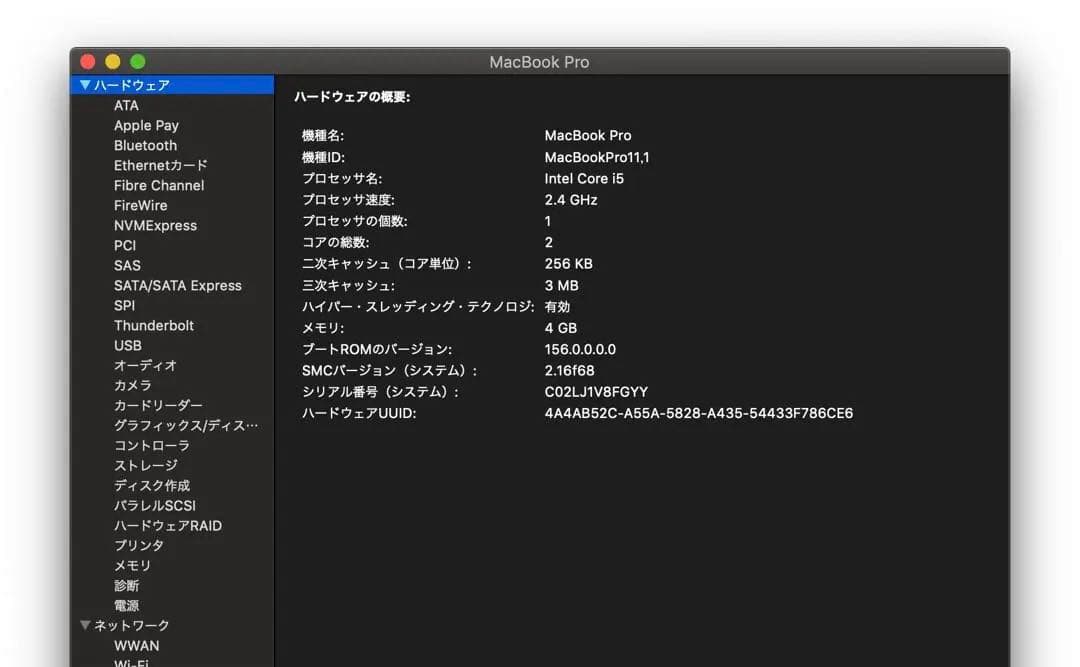View Thunderbolt details

pos(154,325)
